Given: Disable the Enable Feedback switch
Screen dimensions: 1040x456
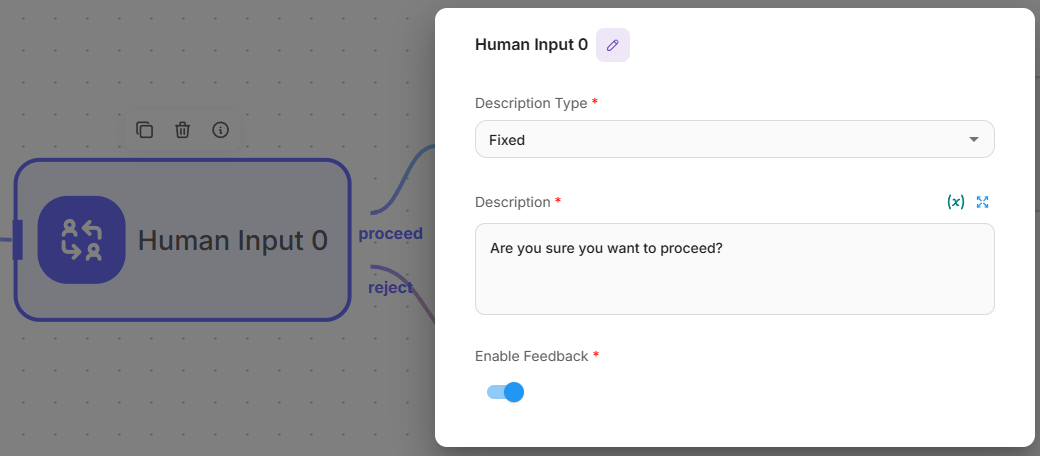Looking at the screenshot, I should point(505,392).
